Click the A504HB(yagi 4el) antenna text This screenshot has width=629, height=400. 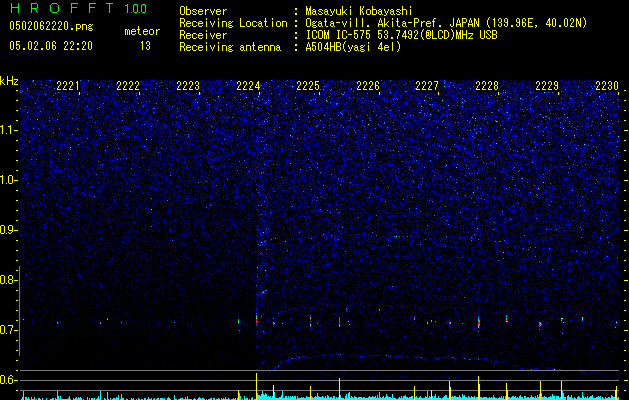pos(353,47)
